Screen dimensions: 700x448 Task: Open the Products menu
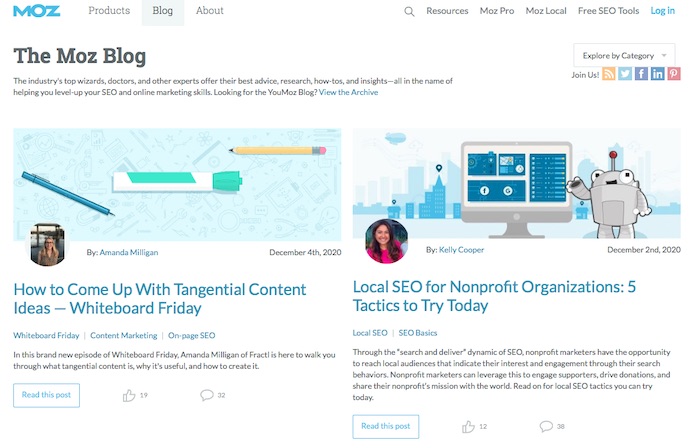(x=109, y=11)
